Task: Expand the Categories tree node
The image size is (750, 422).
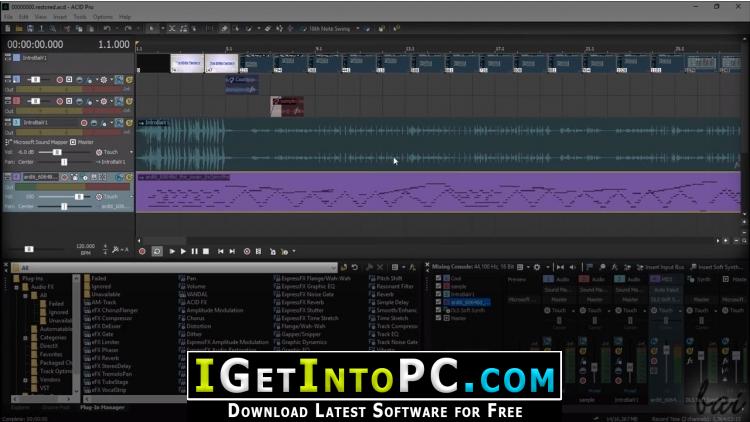Action: point(25,338)
